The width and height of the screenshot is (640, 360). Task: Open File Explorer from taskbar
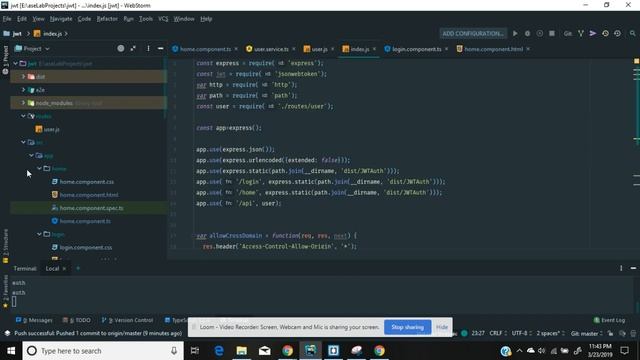(242, 351)
